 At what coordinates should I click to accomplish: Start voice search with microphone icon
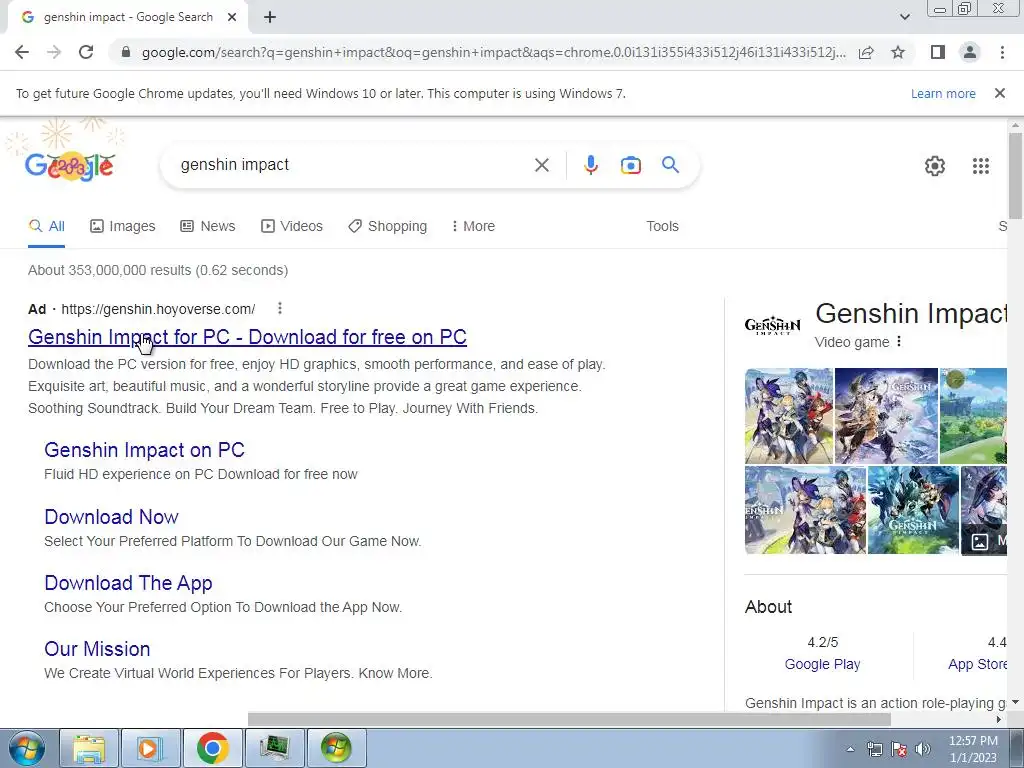pos(590,165)
